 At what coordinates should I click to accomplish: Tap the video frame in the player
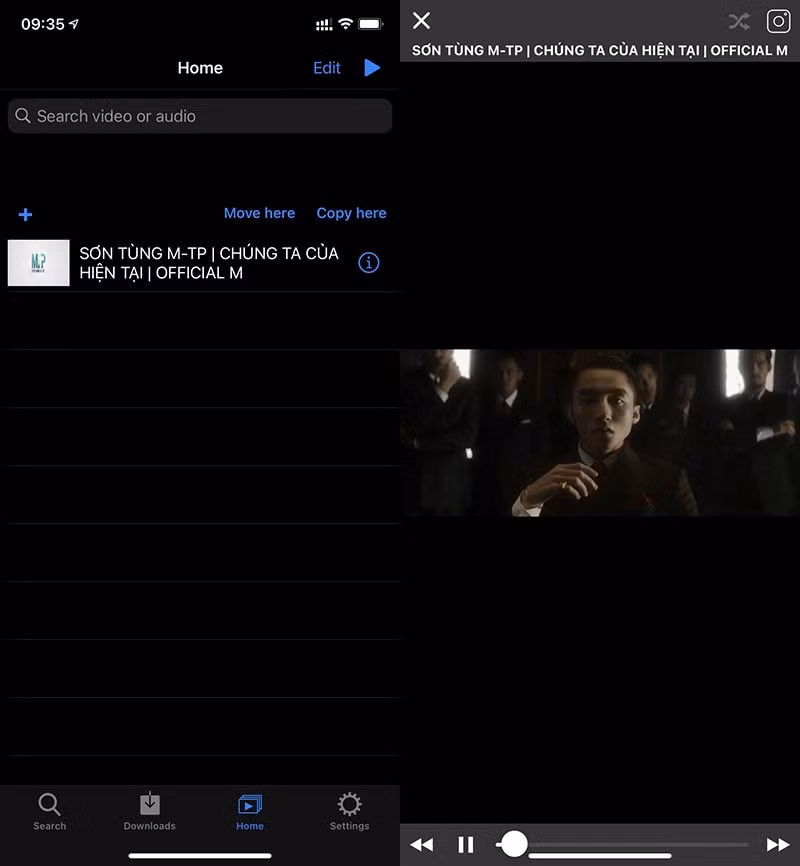click(600, 432)
